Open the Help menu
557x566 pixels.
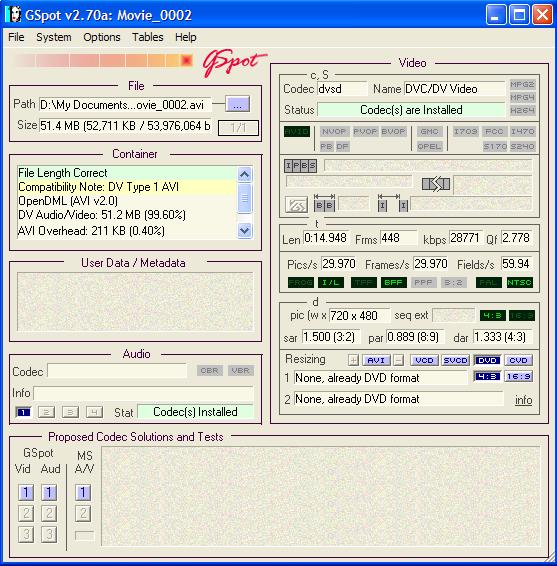[x=186, y=37]
